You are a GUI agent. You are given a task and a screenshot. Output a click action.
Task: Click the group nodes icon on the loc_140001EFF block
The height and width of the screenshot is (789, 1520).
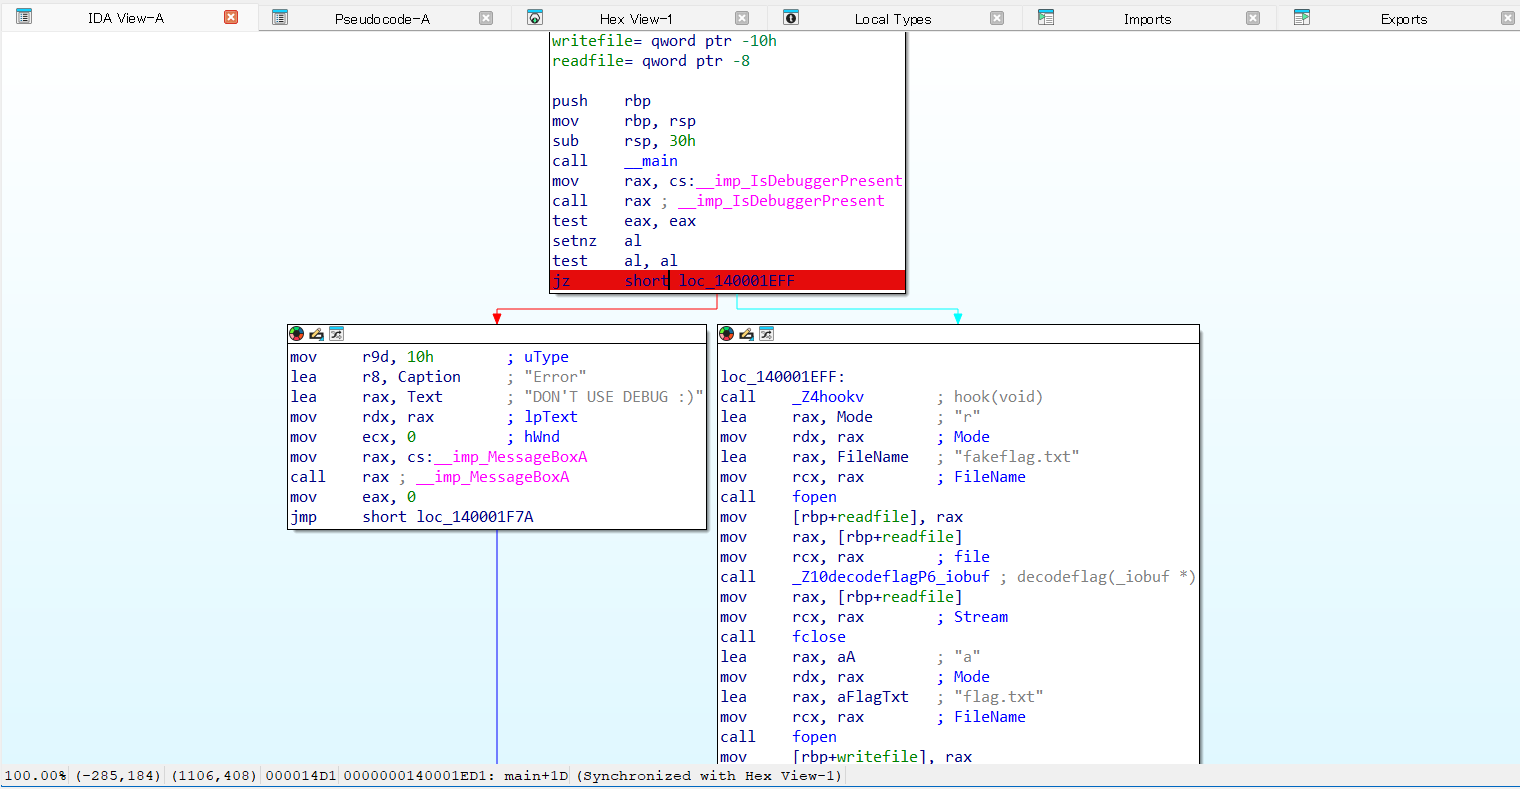pos(766,334)
